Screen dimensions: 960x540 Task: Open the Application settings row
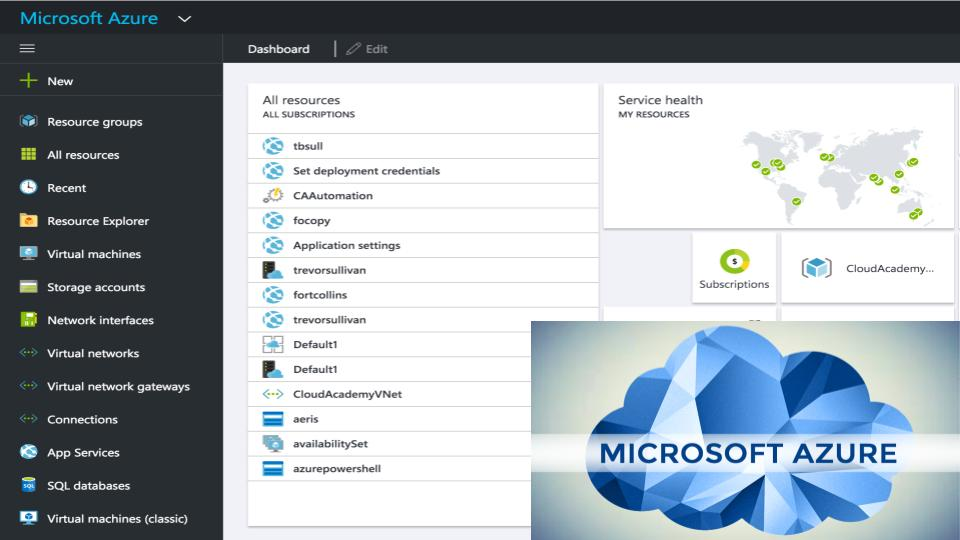pyautogui.click(x=423, y=245)
